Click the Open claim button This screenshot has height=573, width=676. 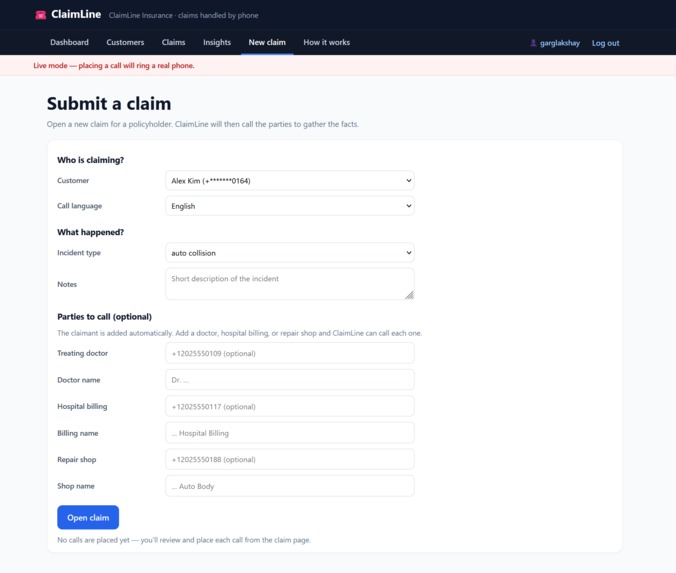(88, 517)
